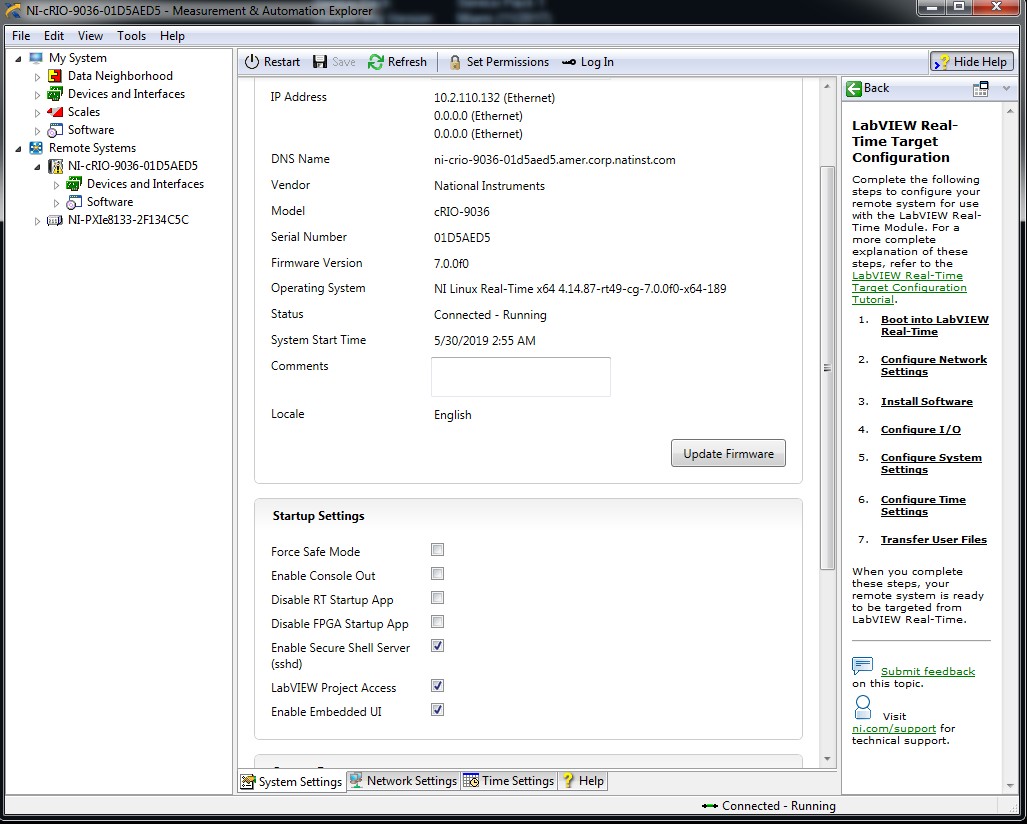Click inside the Comments text field
Image resolution: width=1027 pixels, height=824 pixels.
coord(520,377)
